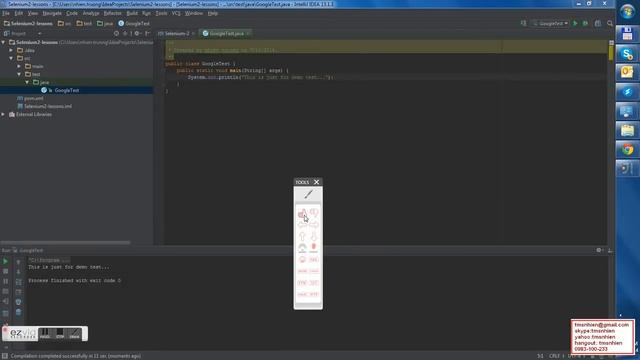Click the Project panel horizontal scrollbar
The image size is (640, 360).
65,242
